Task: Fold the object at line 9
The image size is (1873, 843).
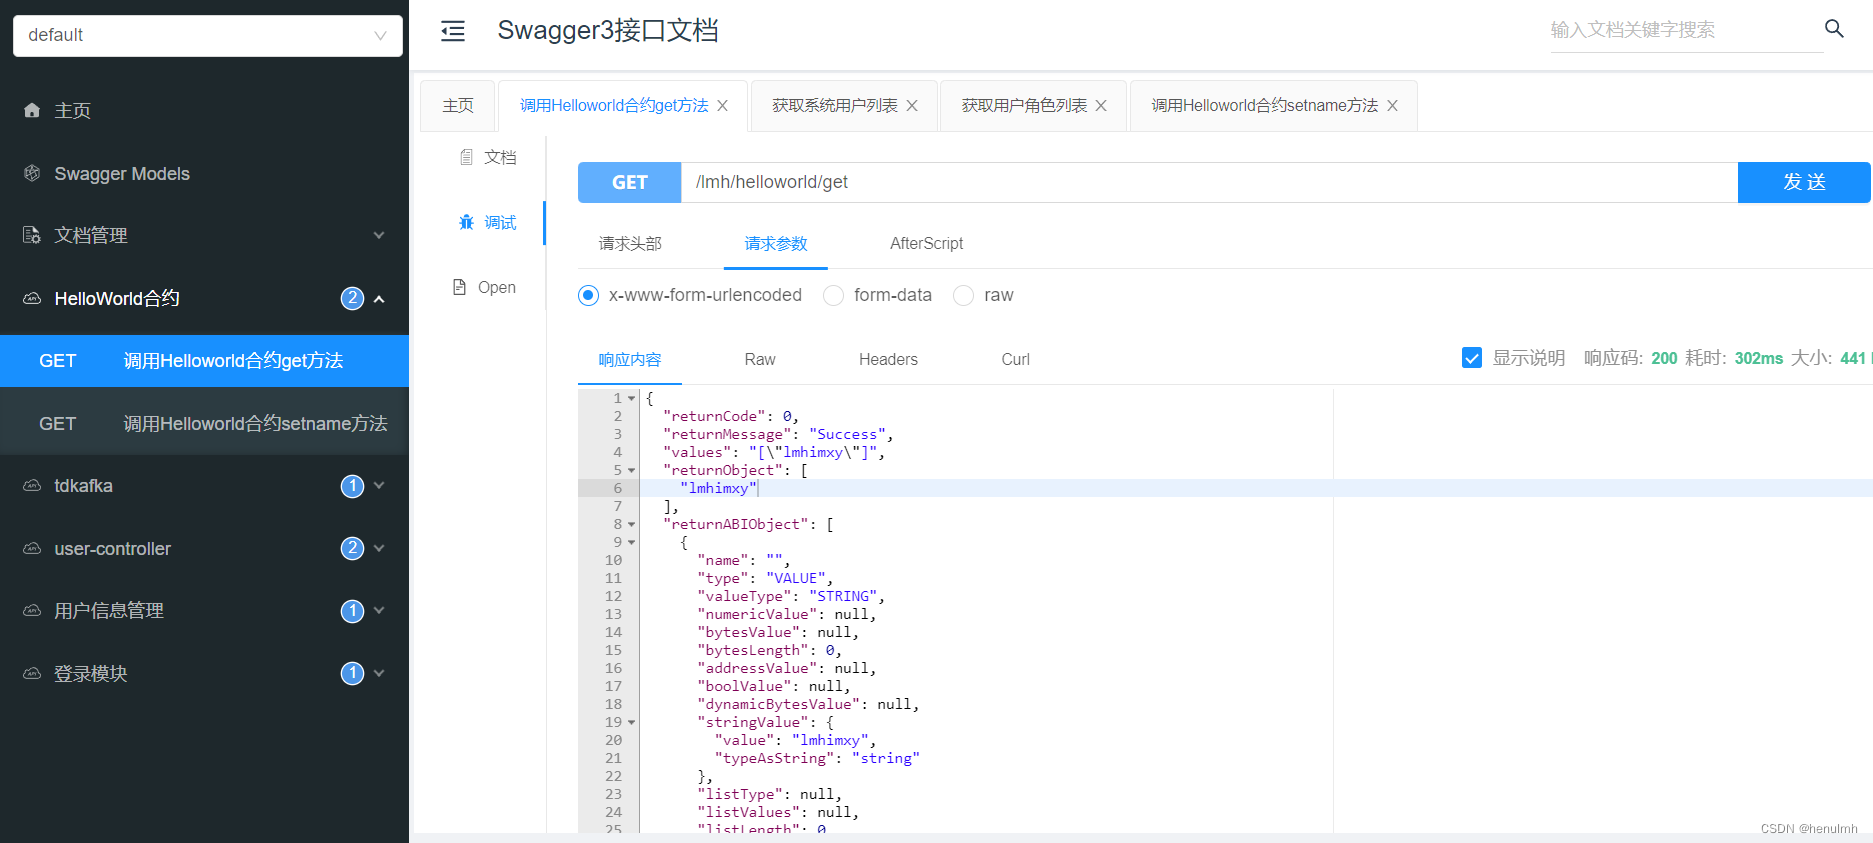Action: pos(631,542)
